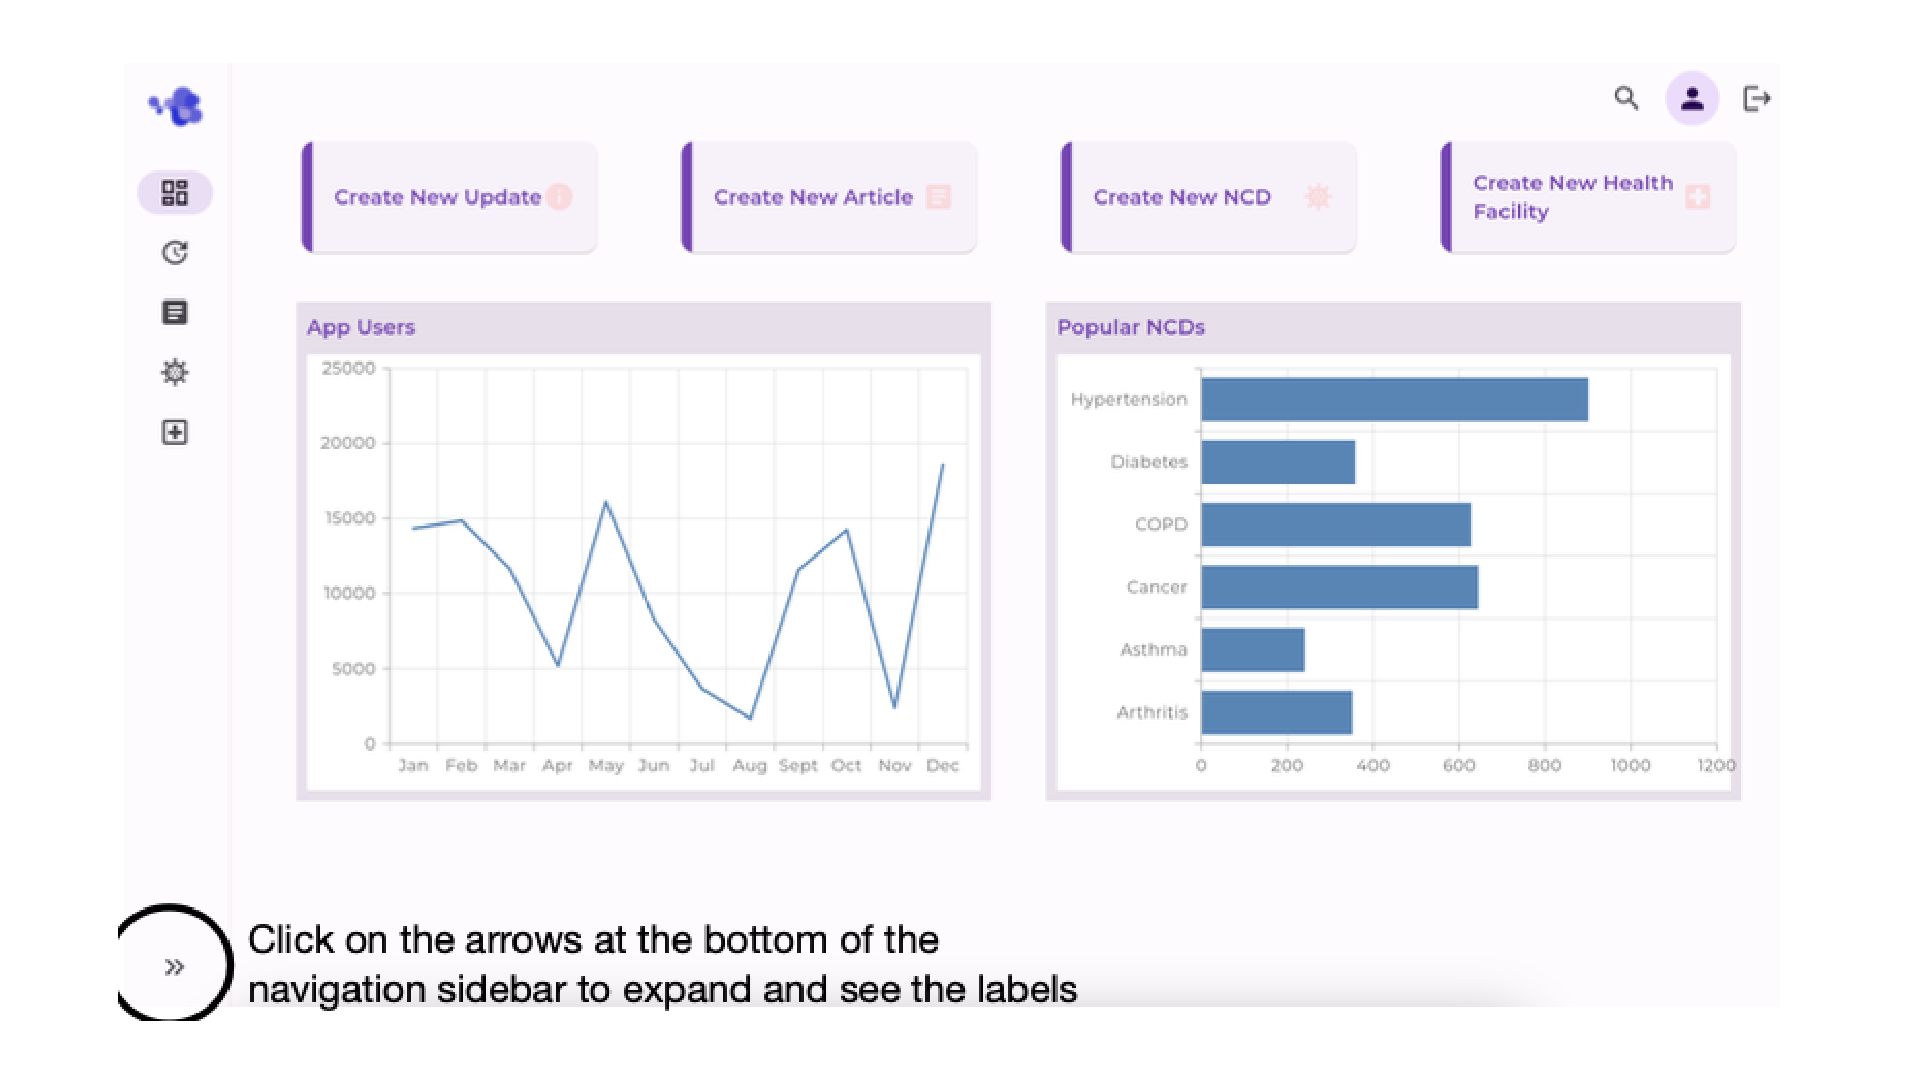1920x1080 pixels.
Task: Open the user profile avatar
Action: click(x=1692, y=98)
